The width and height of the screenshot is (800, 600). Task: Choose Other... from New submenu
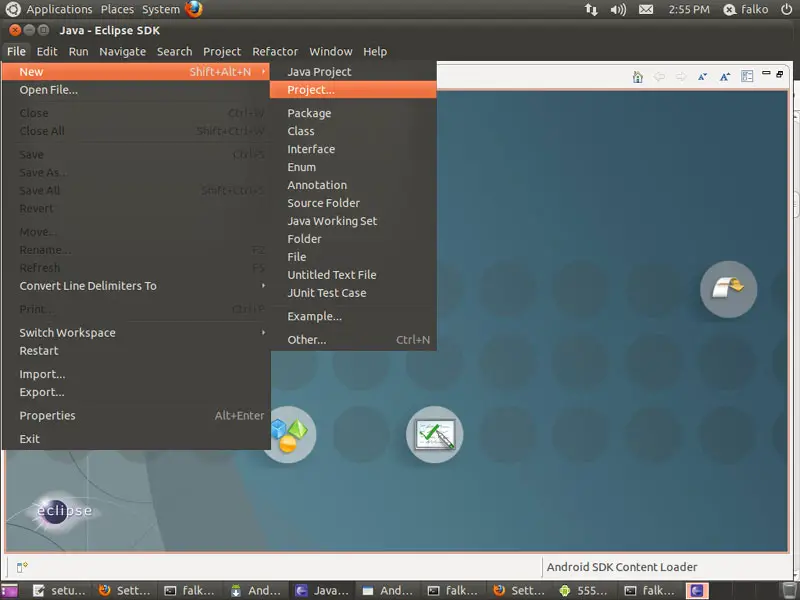353,340
